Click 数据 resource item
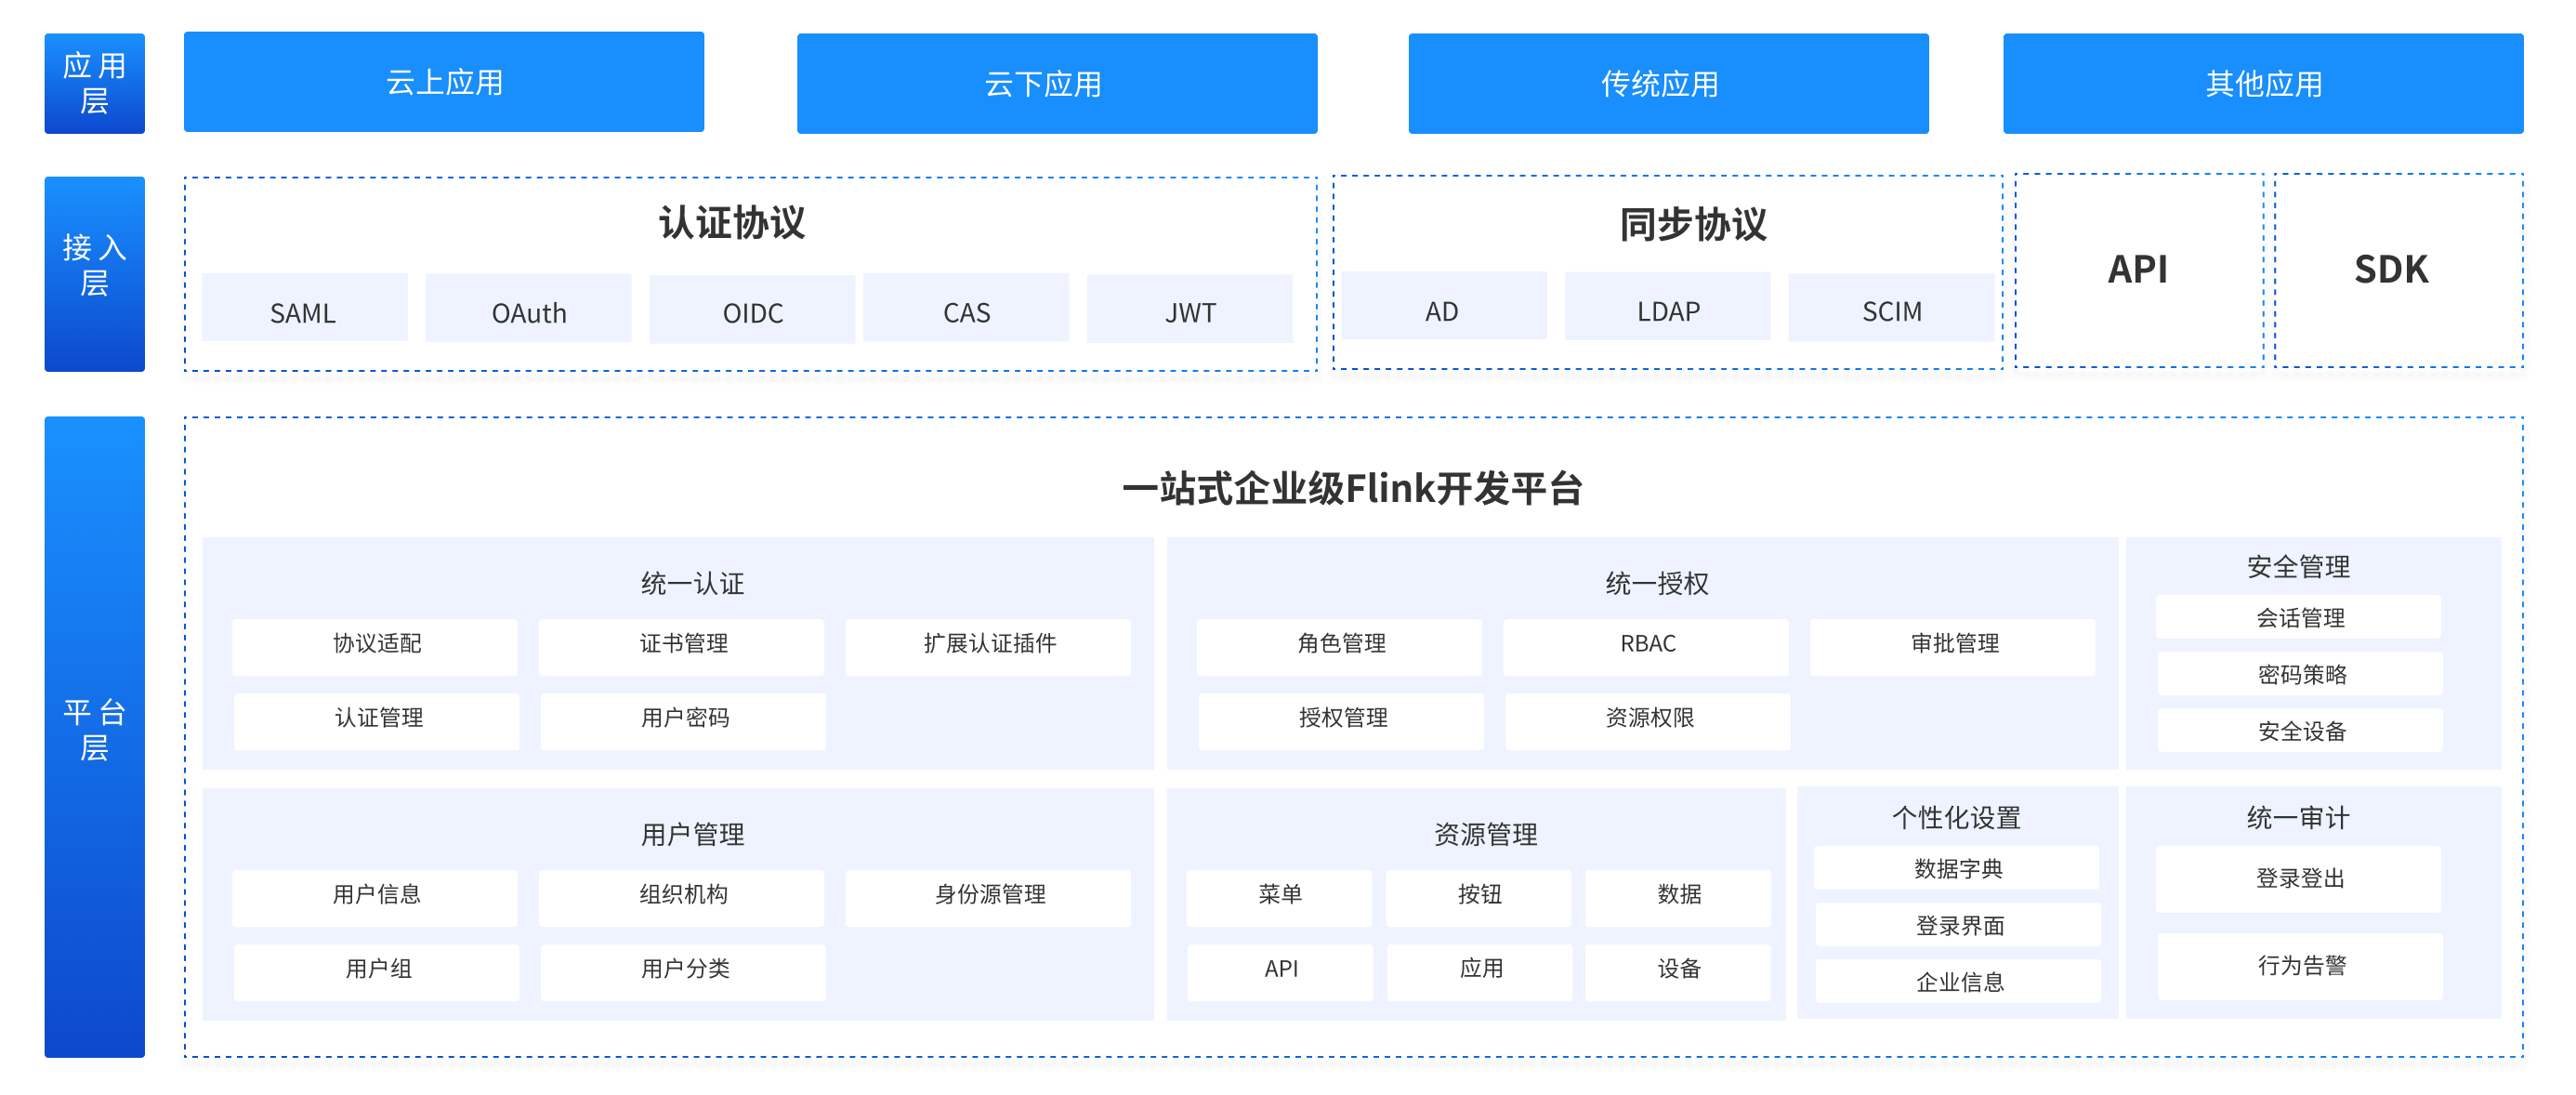Viewport: 2576px width, 1095px height. 1678,898
